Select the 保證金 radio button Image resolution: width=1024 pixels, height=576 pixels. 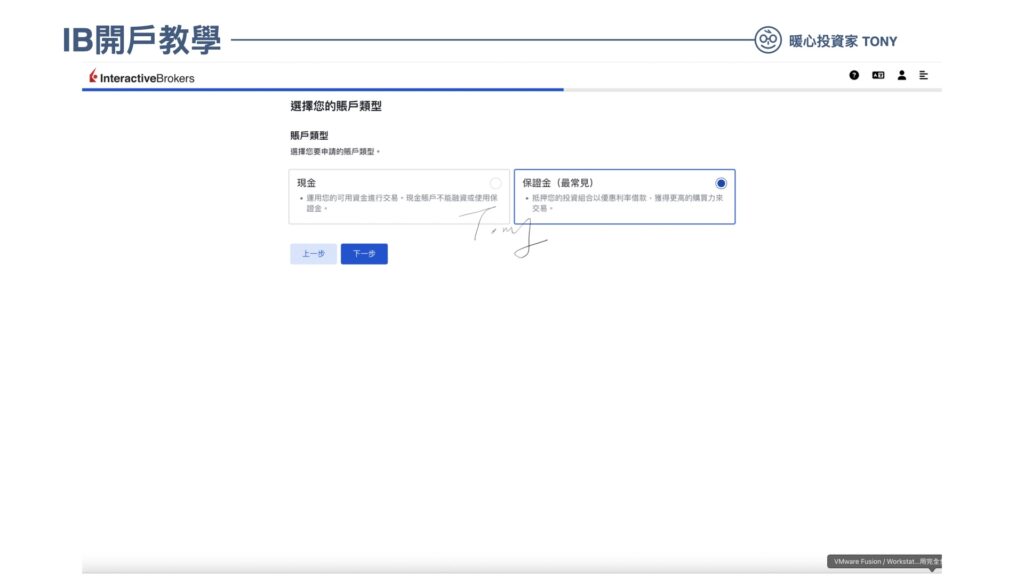coord(720,183)
